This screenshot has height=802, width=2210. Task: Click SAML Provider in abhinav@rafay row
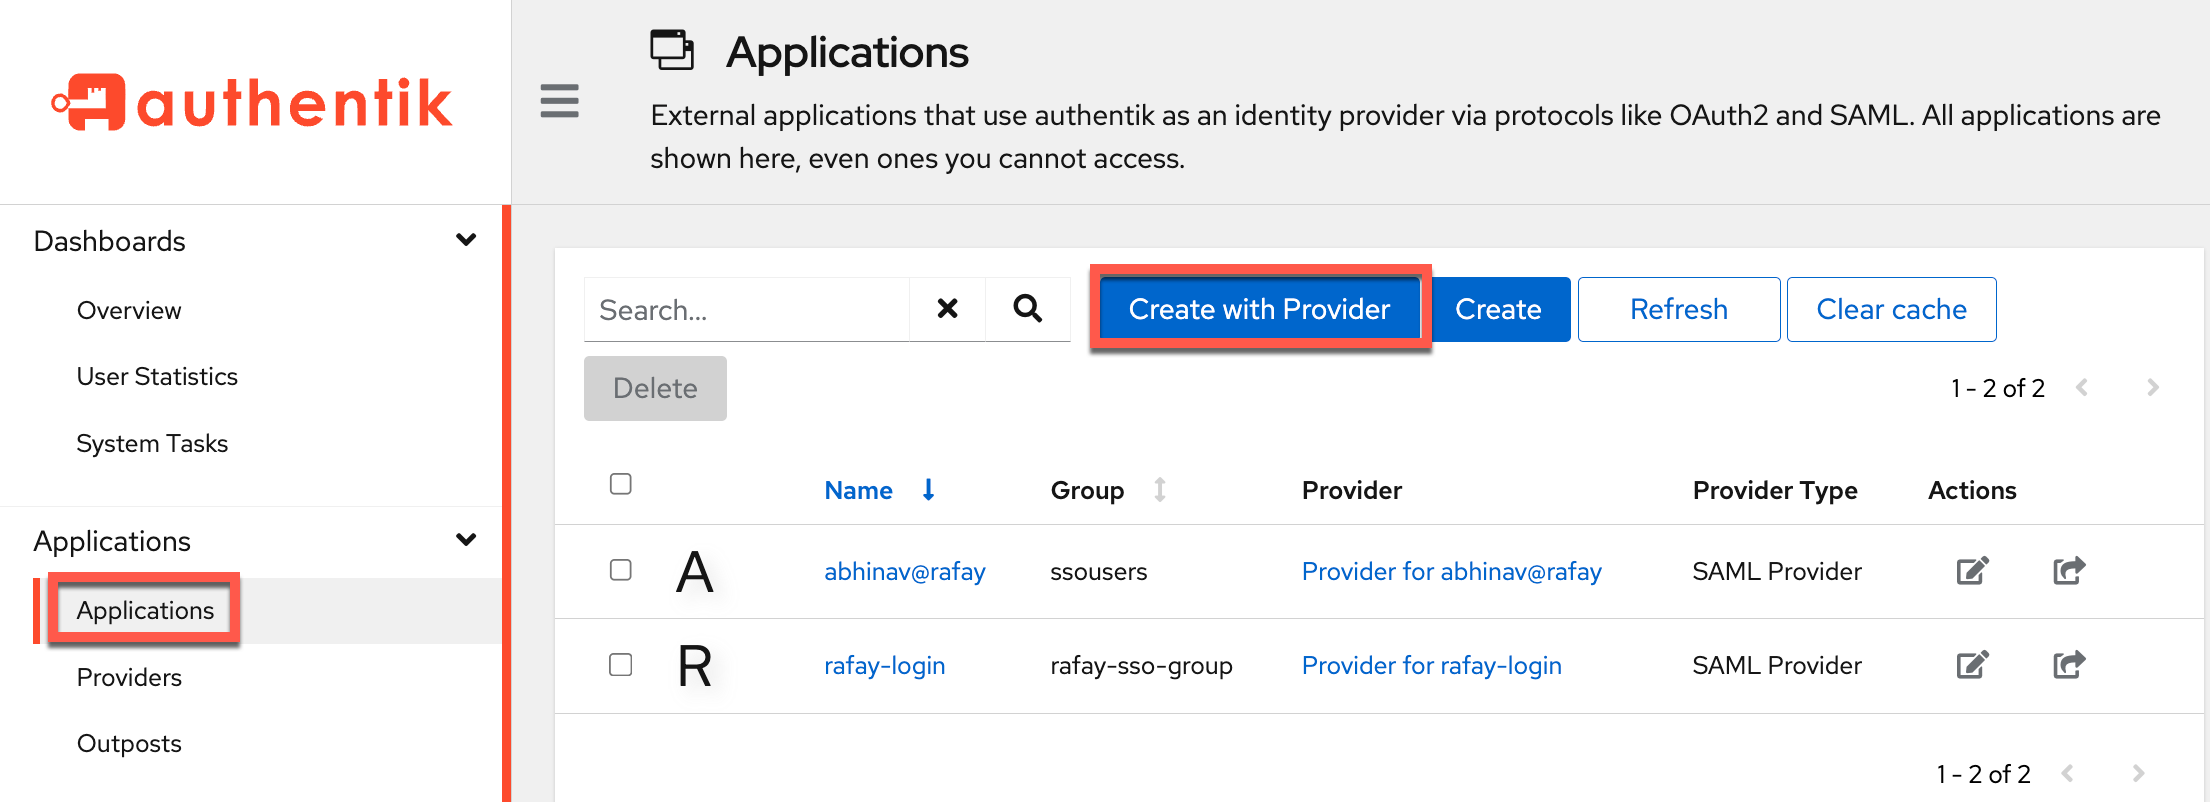coord(1777,571)
